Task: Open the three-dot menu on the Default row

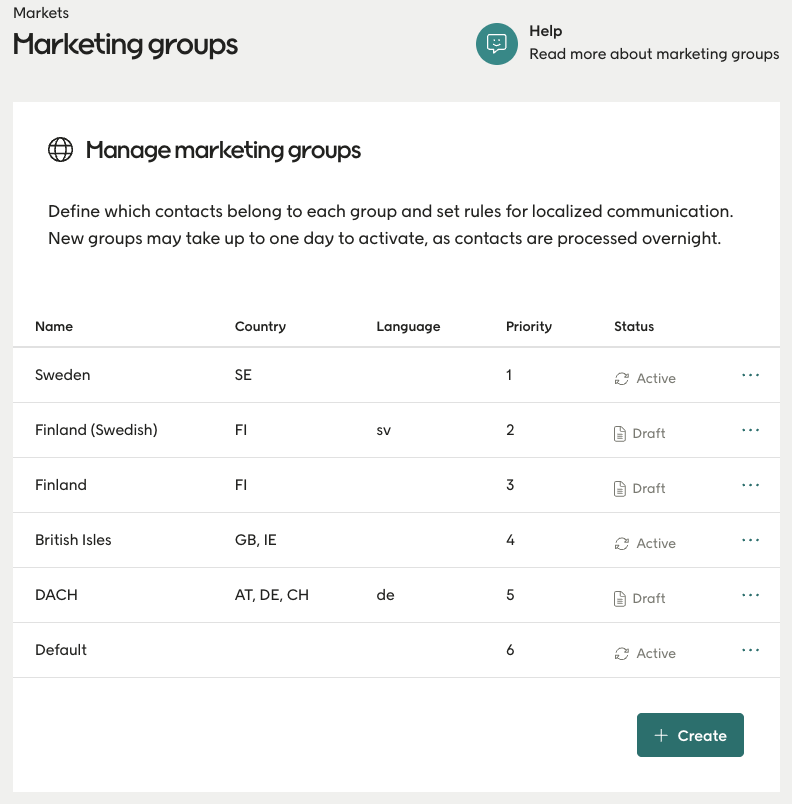Action: pos(750,648)
